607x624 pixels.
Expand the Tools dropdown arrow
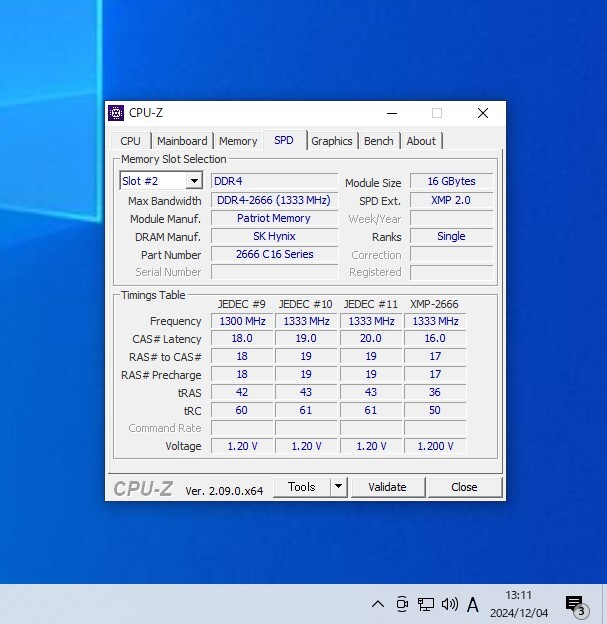coord(338,486)
